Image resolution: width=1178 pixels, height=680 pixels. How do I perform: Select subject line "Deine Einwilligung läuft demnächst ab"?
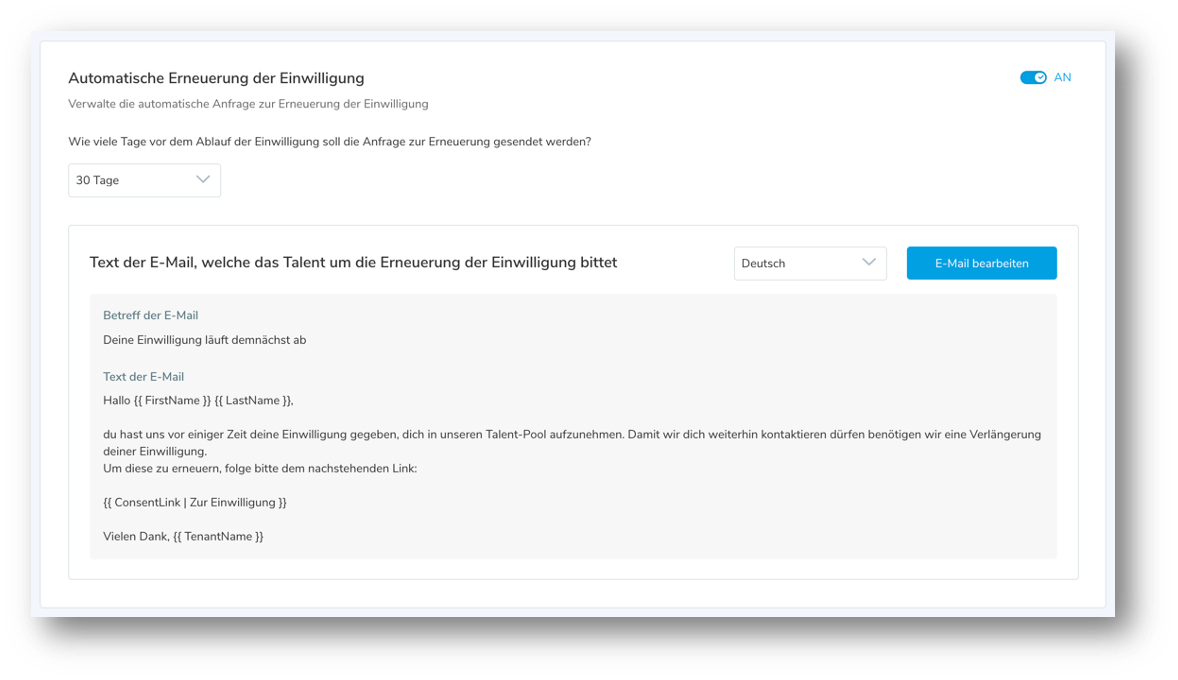[x=204, y=340]
